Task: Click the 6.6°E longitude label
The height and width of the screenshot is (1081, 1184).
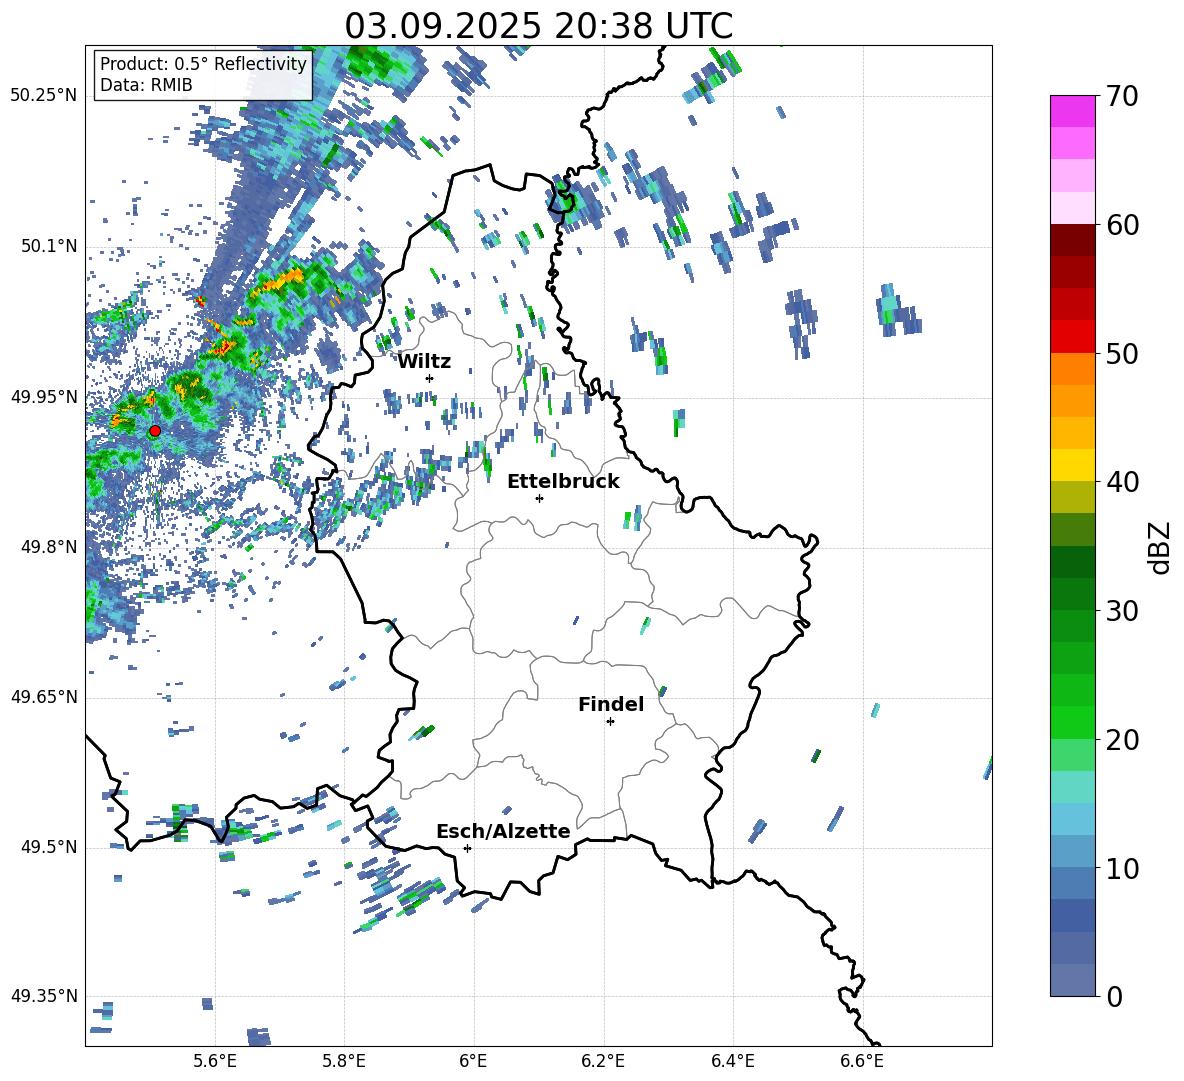Action: tap(862, 1061)
